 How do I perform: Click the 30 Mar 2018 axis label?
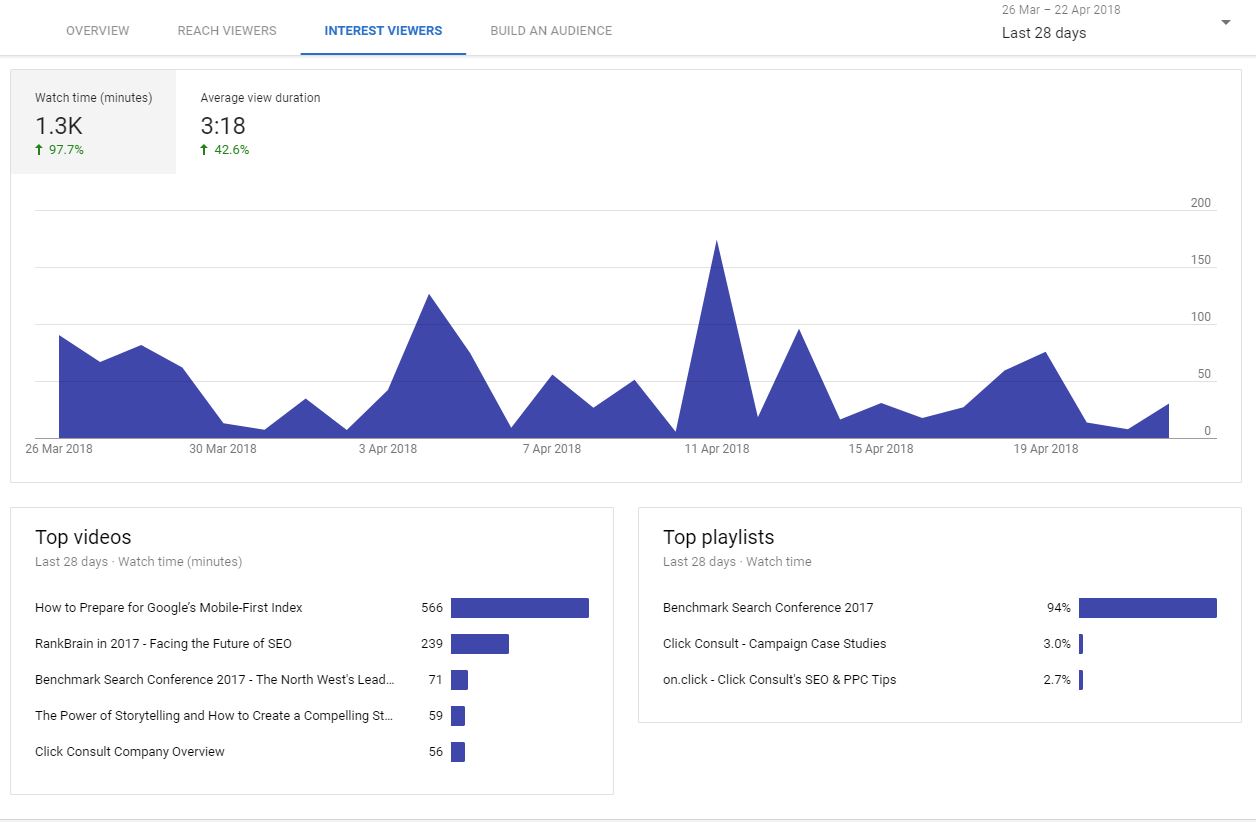223,449
